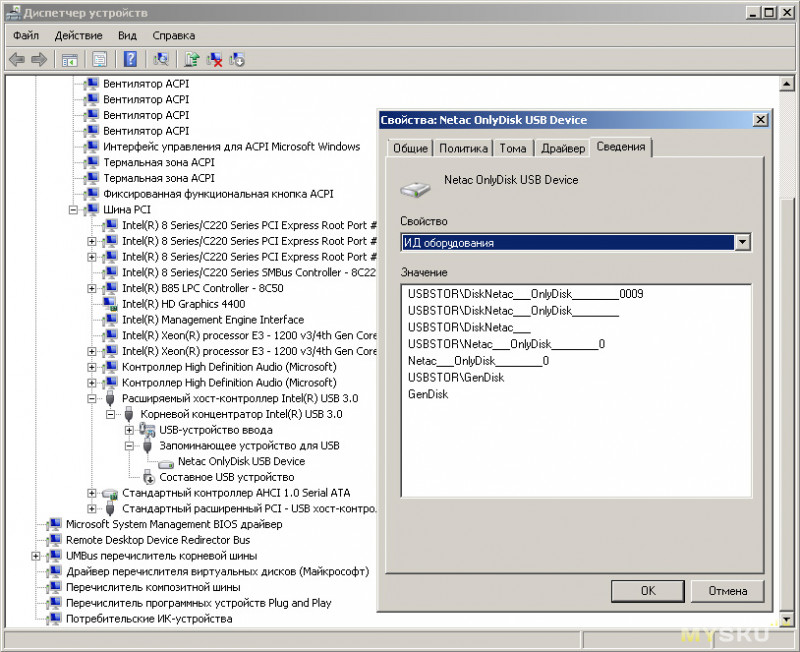The width and height of the screenshot is (800, 652).
Task: Click the Remote Desktop Device Redirector icon
Action: point(54,540)
